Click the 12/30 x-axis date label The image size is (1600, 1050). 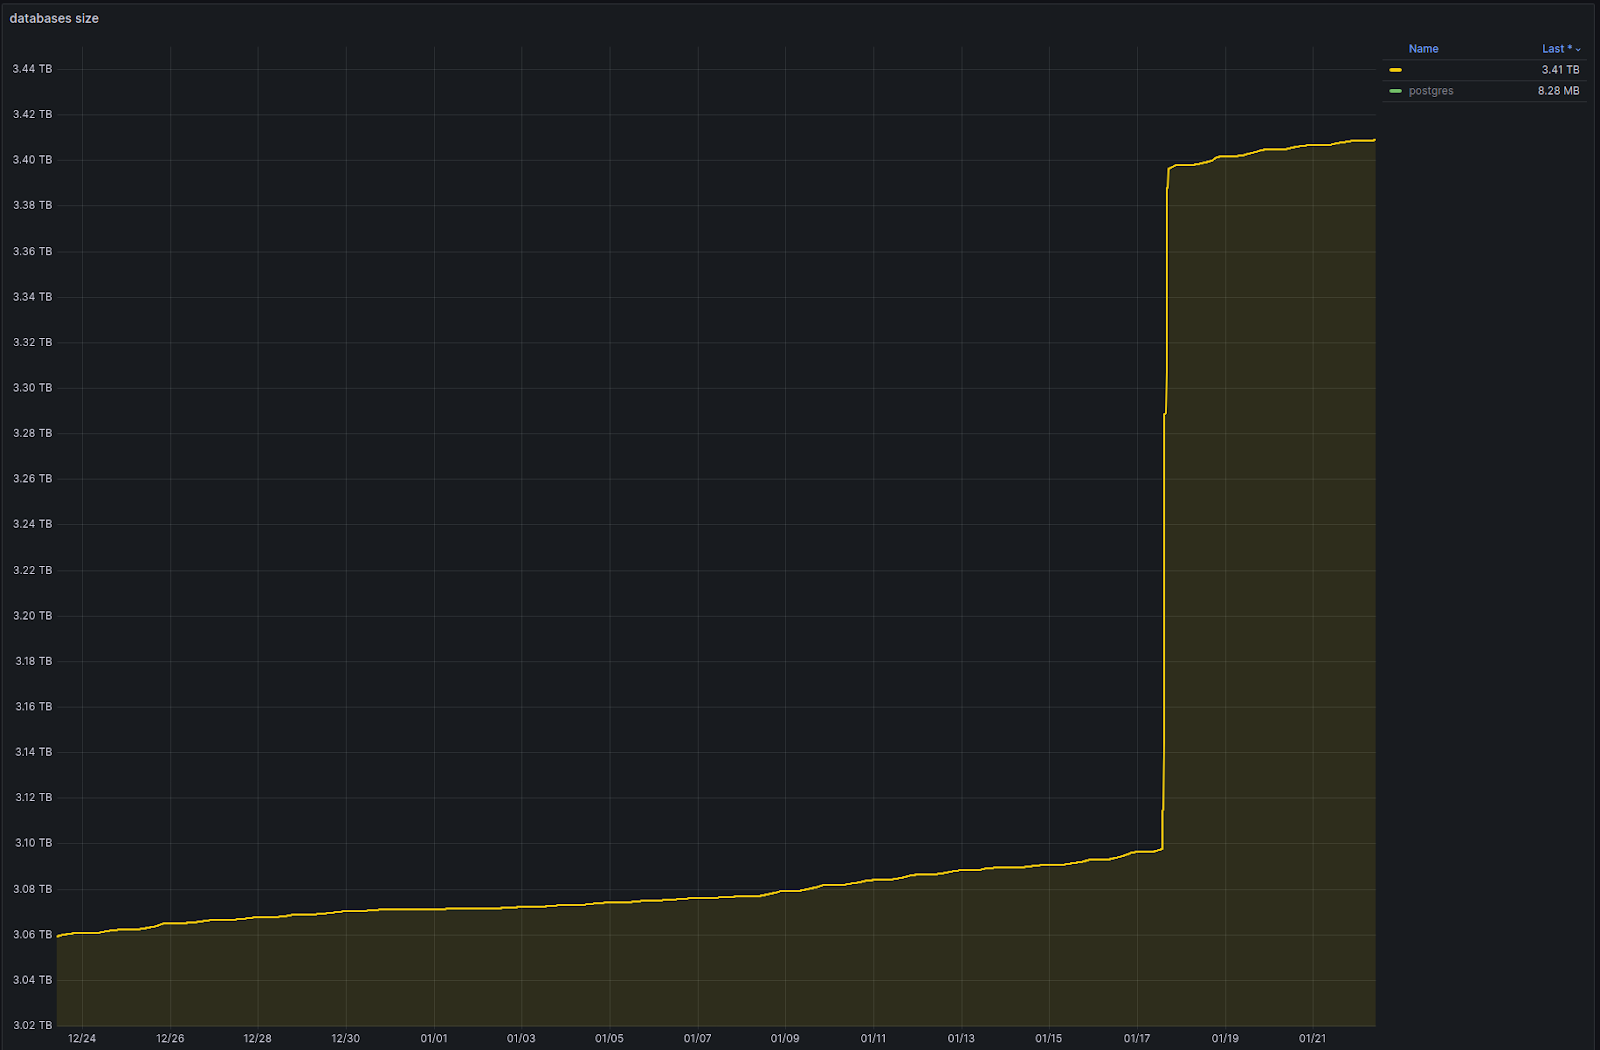346,1039
